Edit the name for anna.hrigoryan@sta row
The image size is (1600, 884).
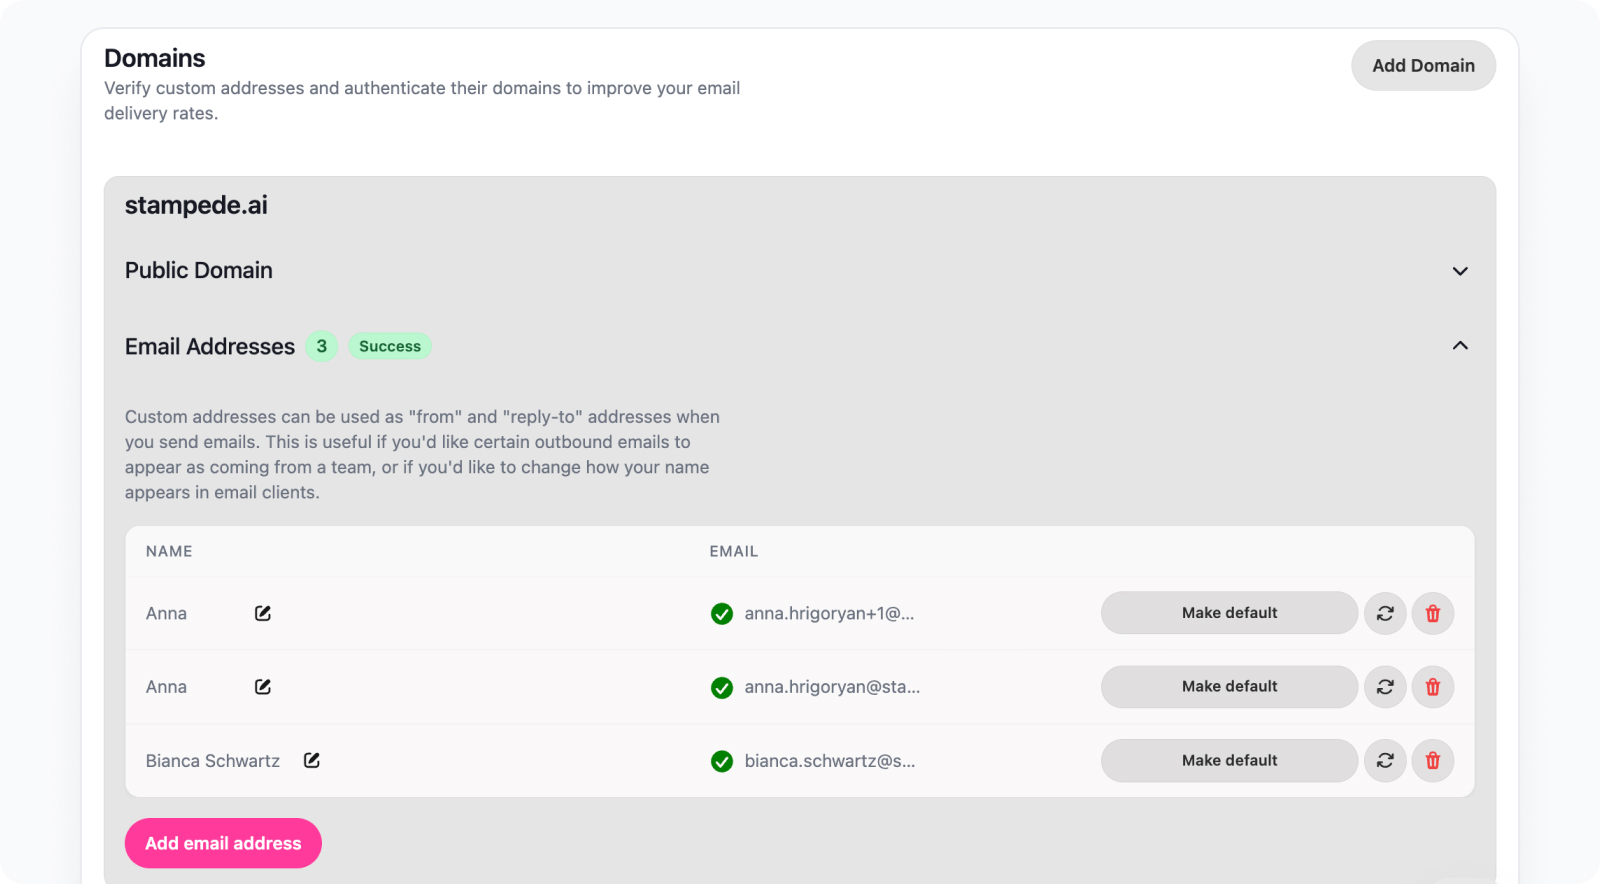coord(263,687)
